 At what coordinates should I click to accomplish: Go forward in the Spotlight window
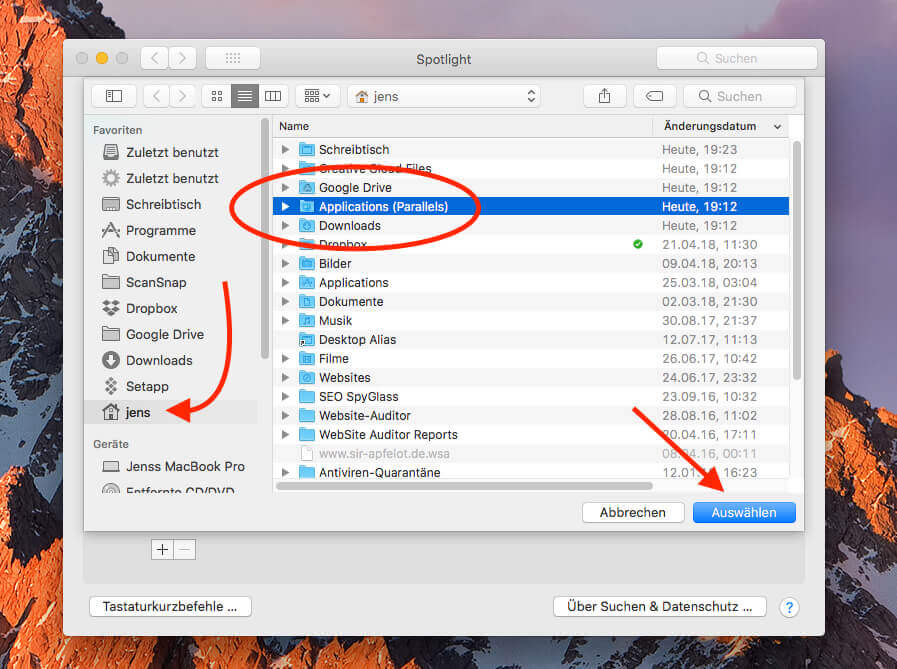click(182, 58)
